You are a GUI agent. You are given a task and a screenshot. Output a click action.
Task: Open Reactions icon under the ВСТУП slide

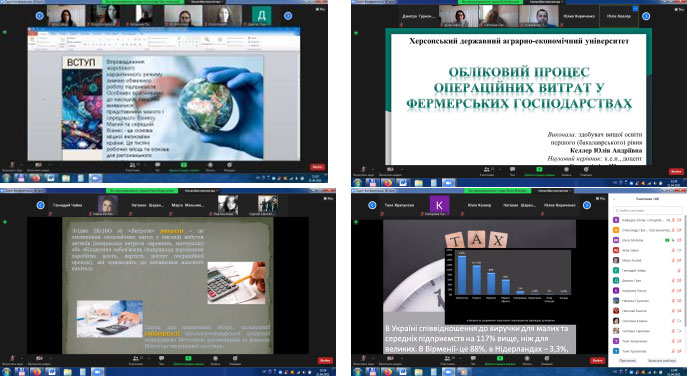(x=230, y=165)
